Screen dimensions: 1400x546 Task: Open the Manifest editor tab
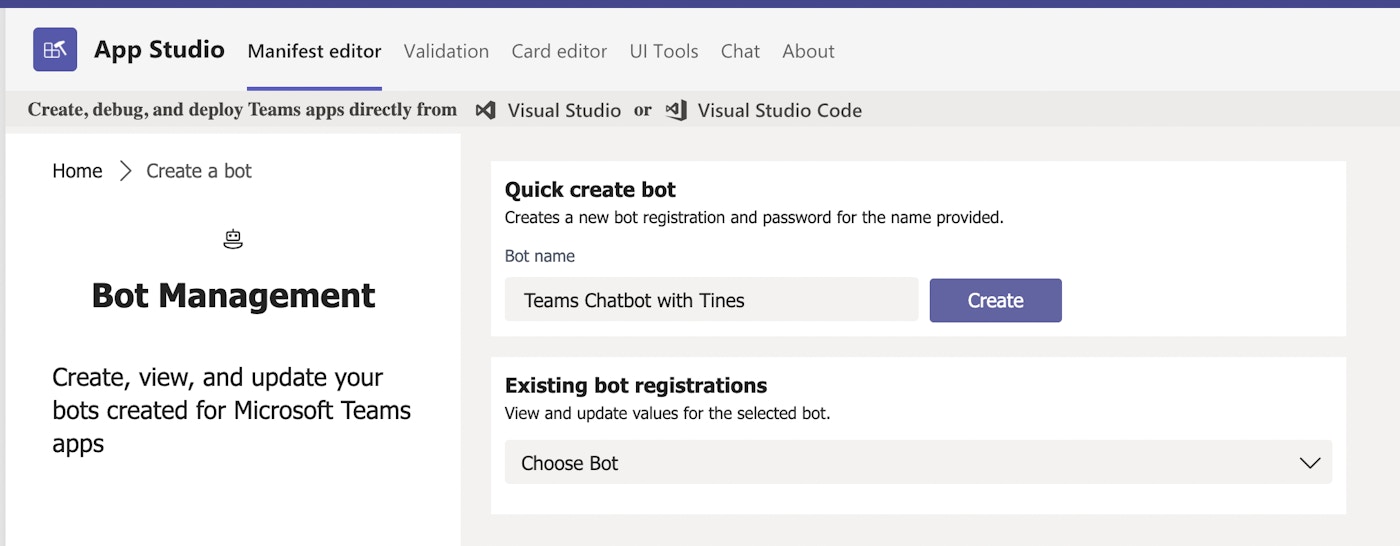coord(314,51)
